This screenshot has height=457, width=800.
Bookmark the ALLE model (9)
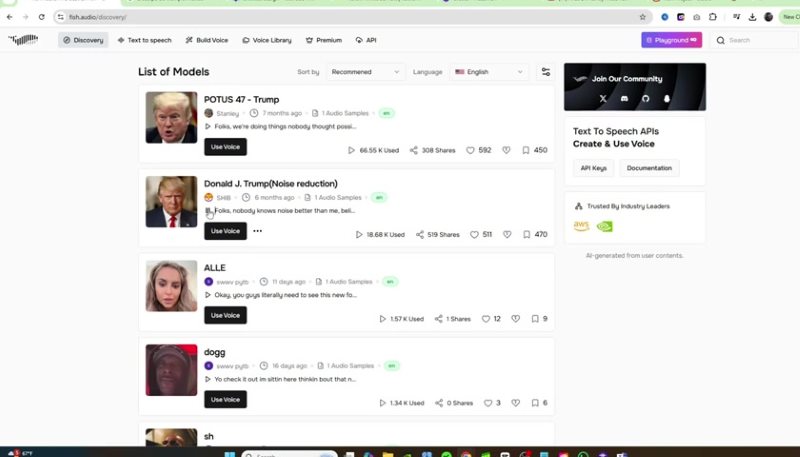point(535,319)
